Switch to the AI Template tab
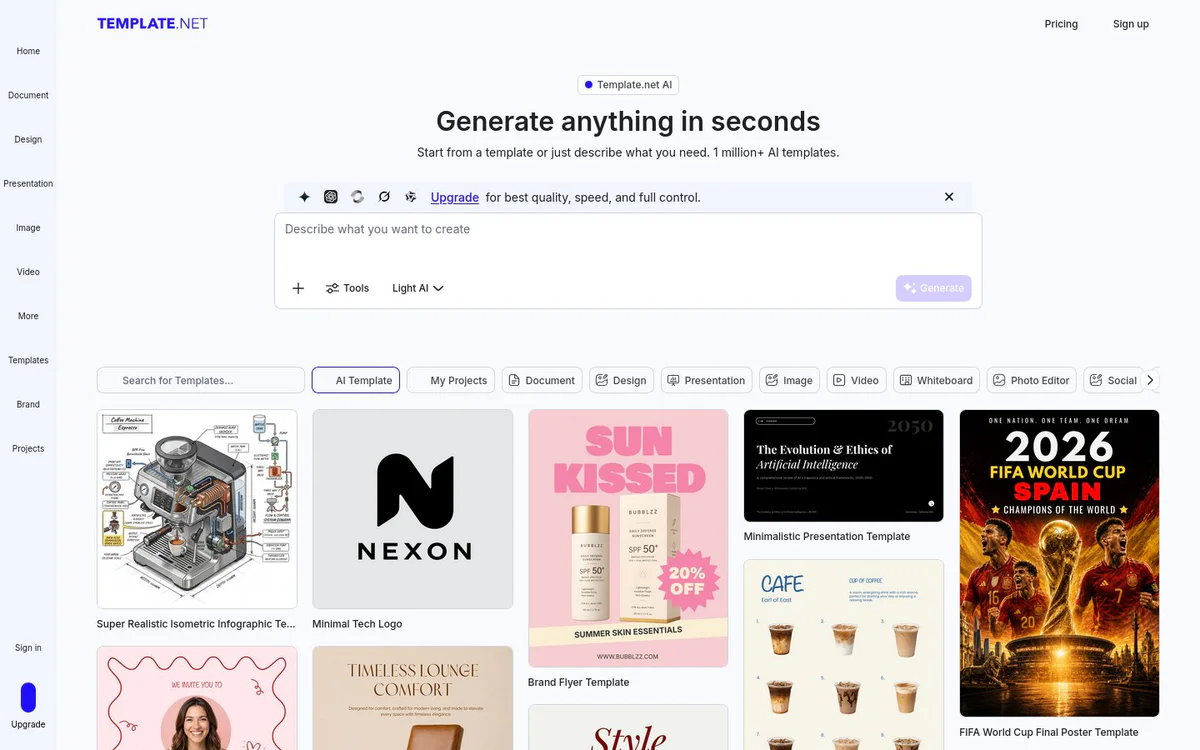The height and width of the screenshot is (750, 1200). [356, 380]
